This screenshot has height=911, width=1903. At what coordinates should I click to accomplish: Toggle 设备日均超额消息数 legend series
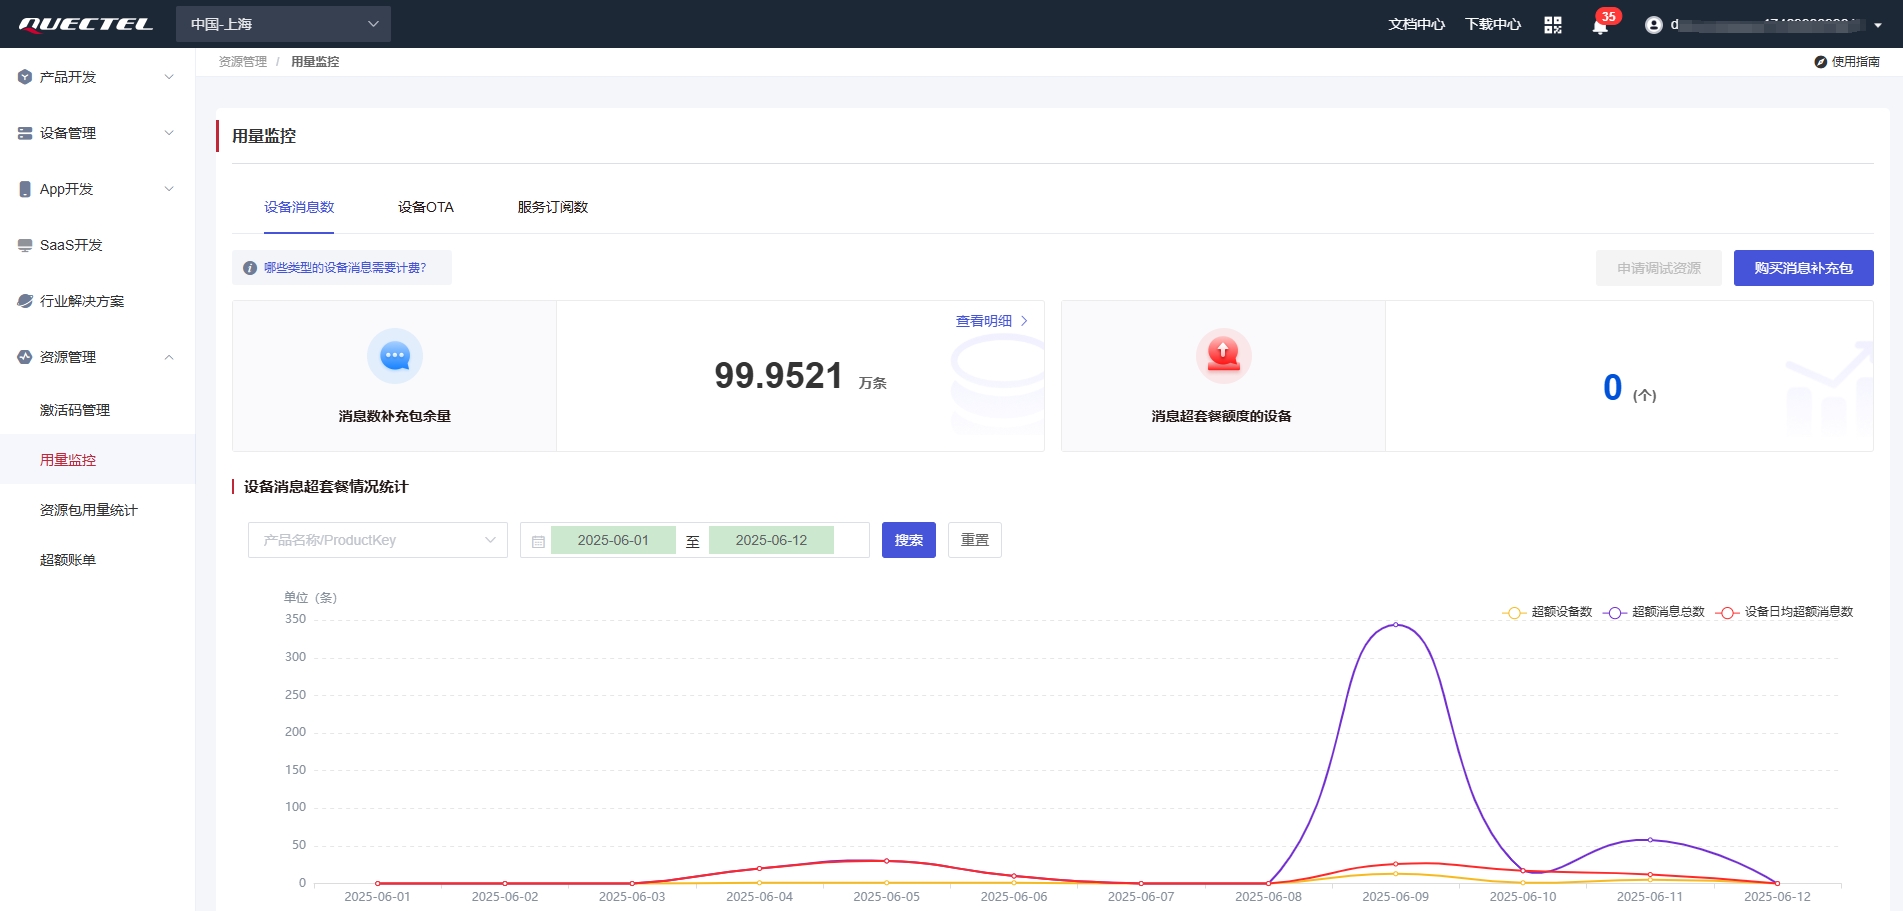[1784, 612]
